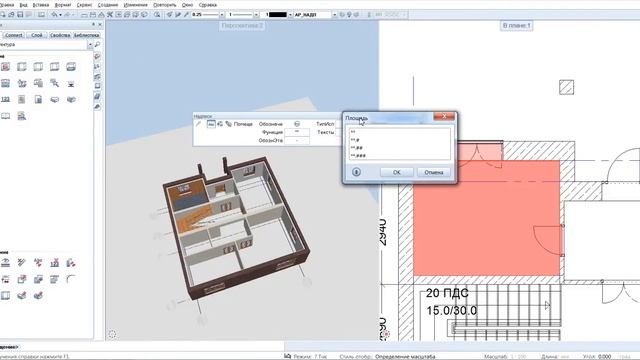Switch to the Слой tab
Viewport: 640px width, 360px height.
[37, 35]
